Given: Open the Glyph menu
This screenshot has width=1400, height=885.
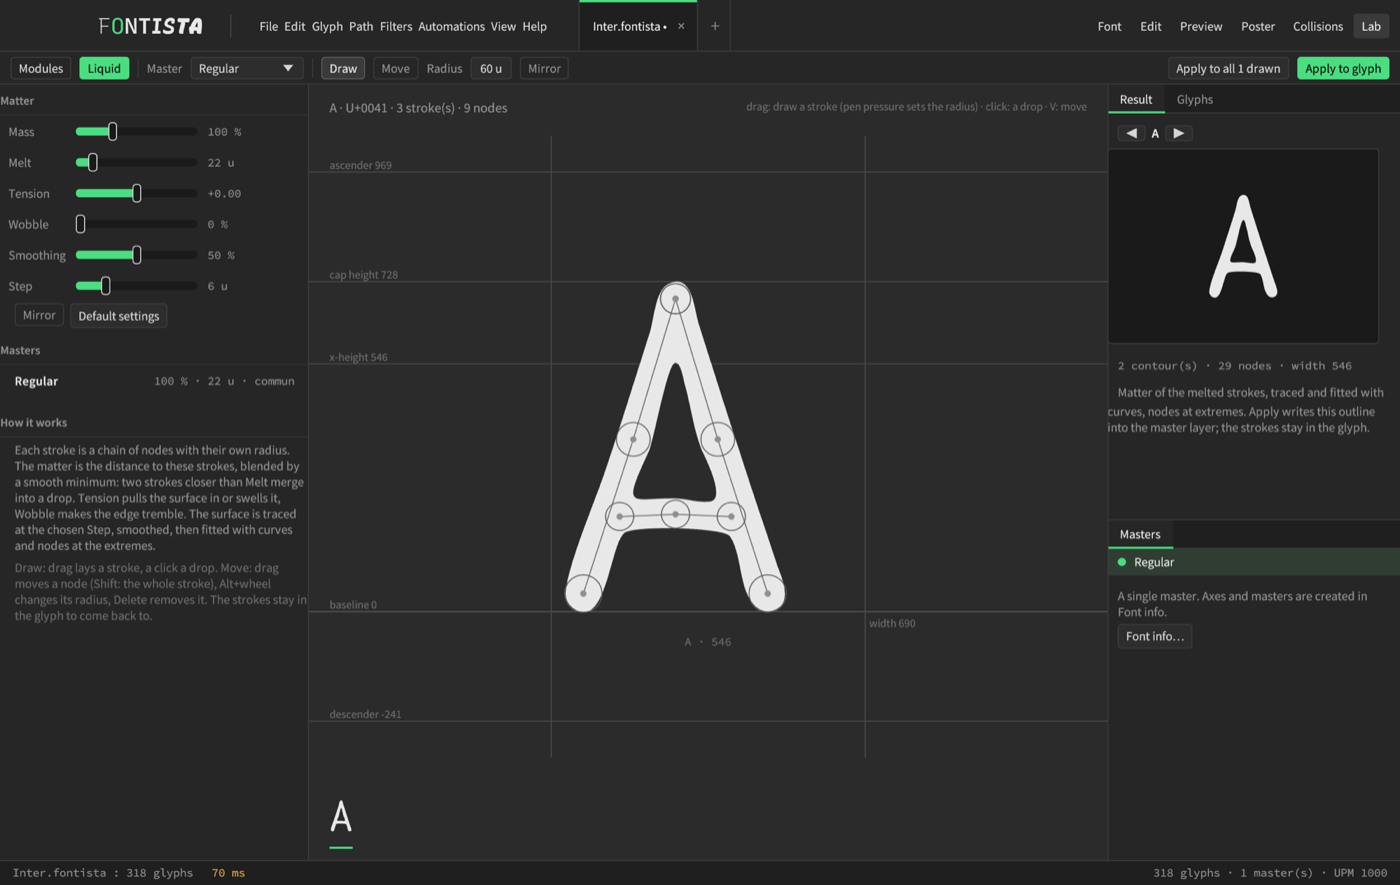Looking at the screenshot, I should point(327,26).
